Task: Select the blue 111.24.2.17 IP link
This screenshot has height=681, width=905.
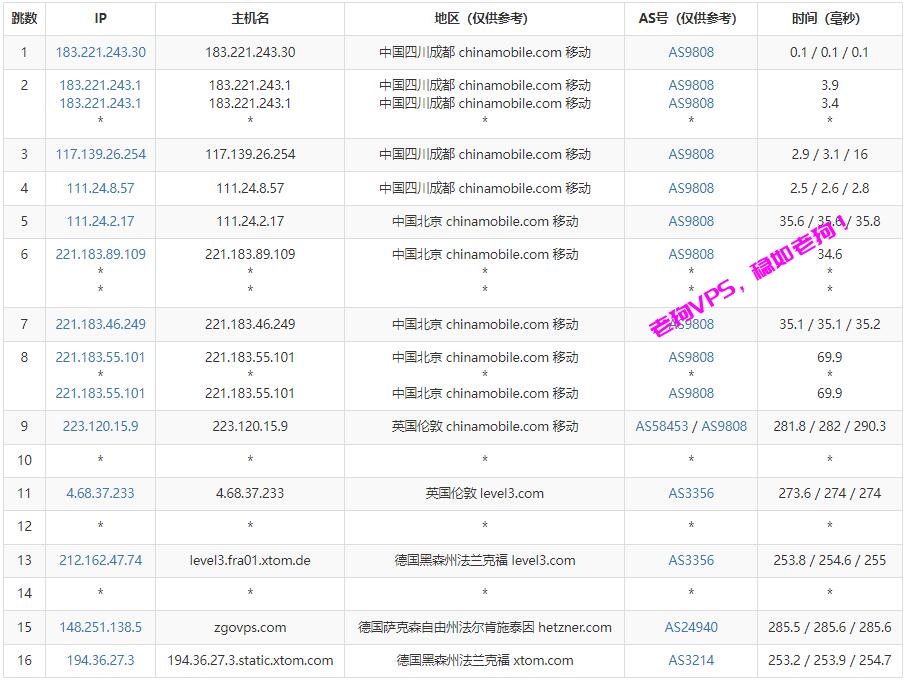Action: (100, 221)
